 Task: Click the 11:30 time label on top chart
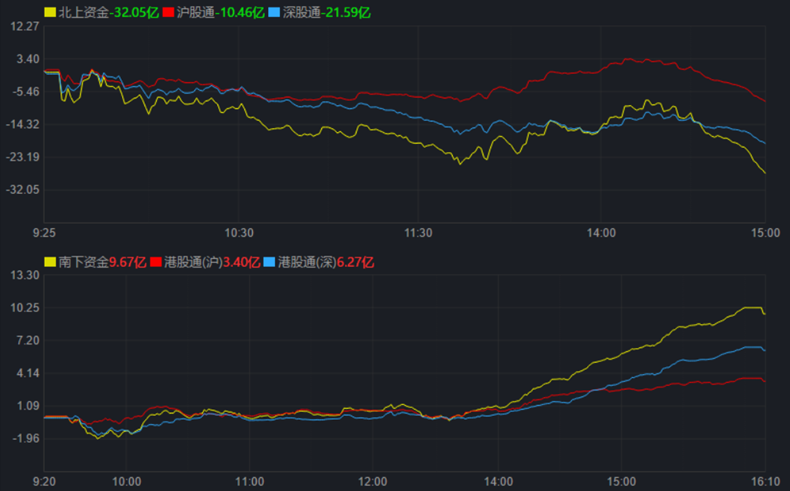[x=418, y=232]
